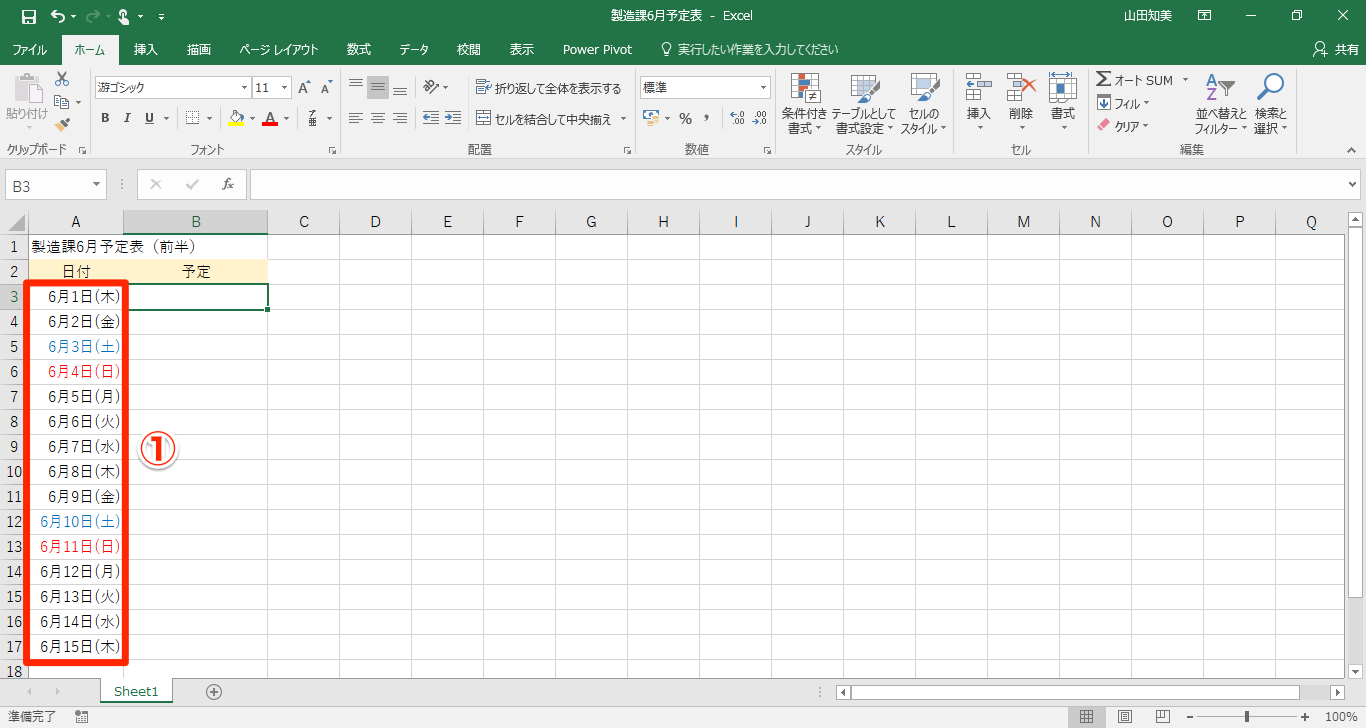1366x728 pixels.
Task: Click the formula bar input field
Action: 796,185
